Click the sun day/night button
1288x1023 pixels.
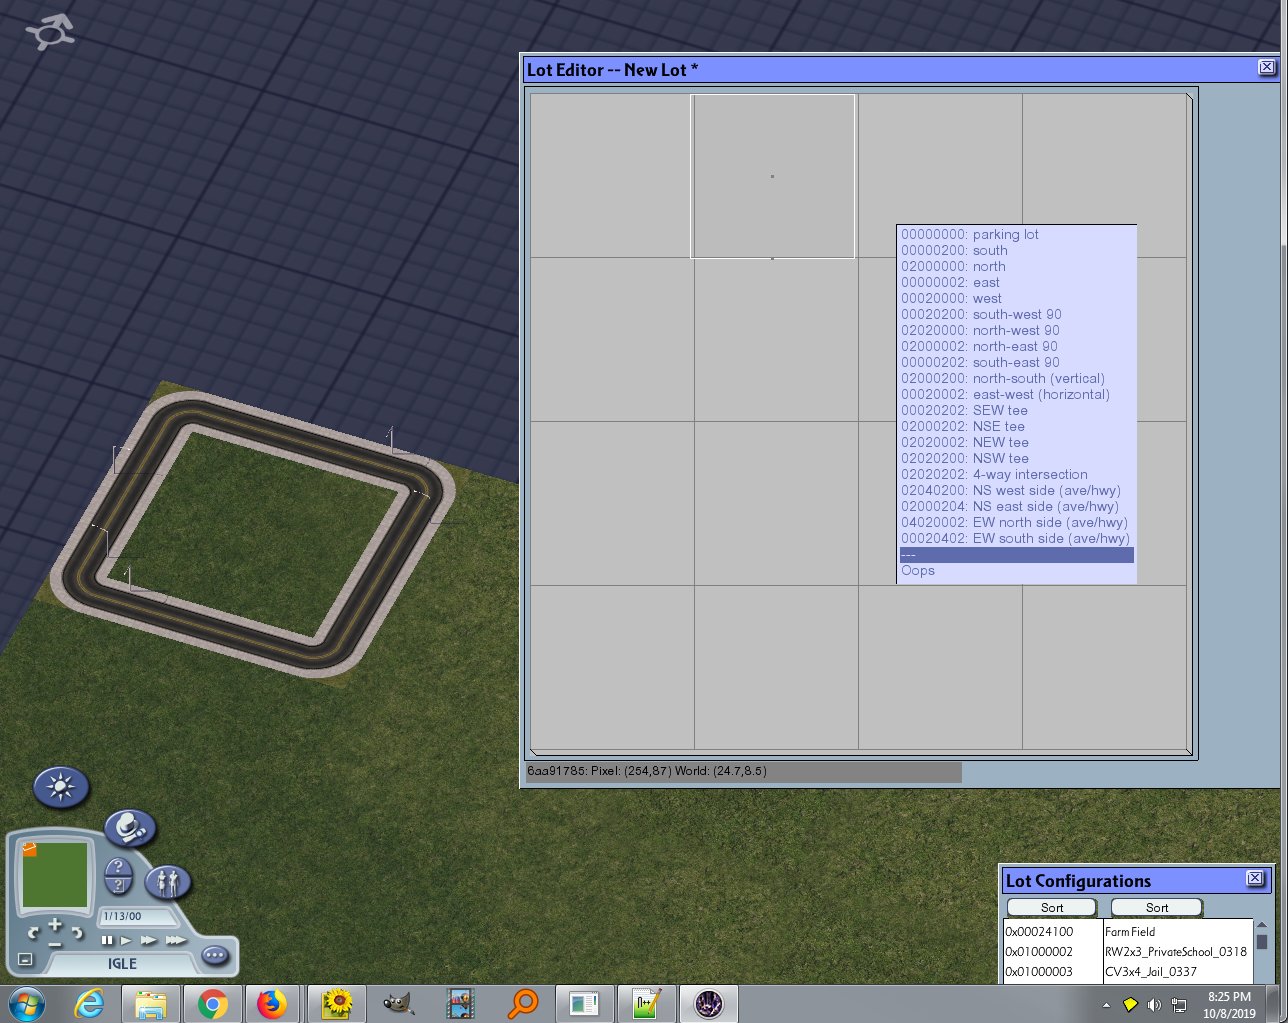[x=61, y=787]
